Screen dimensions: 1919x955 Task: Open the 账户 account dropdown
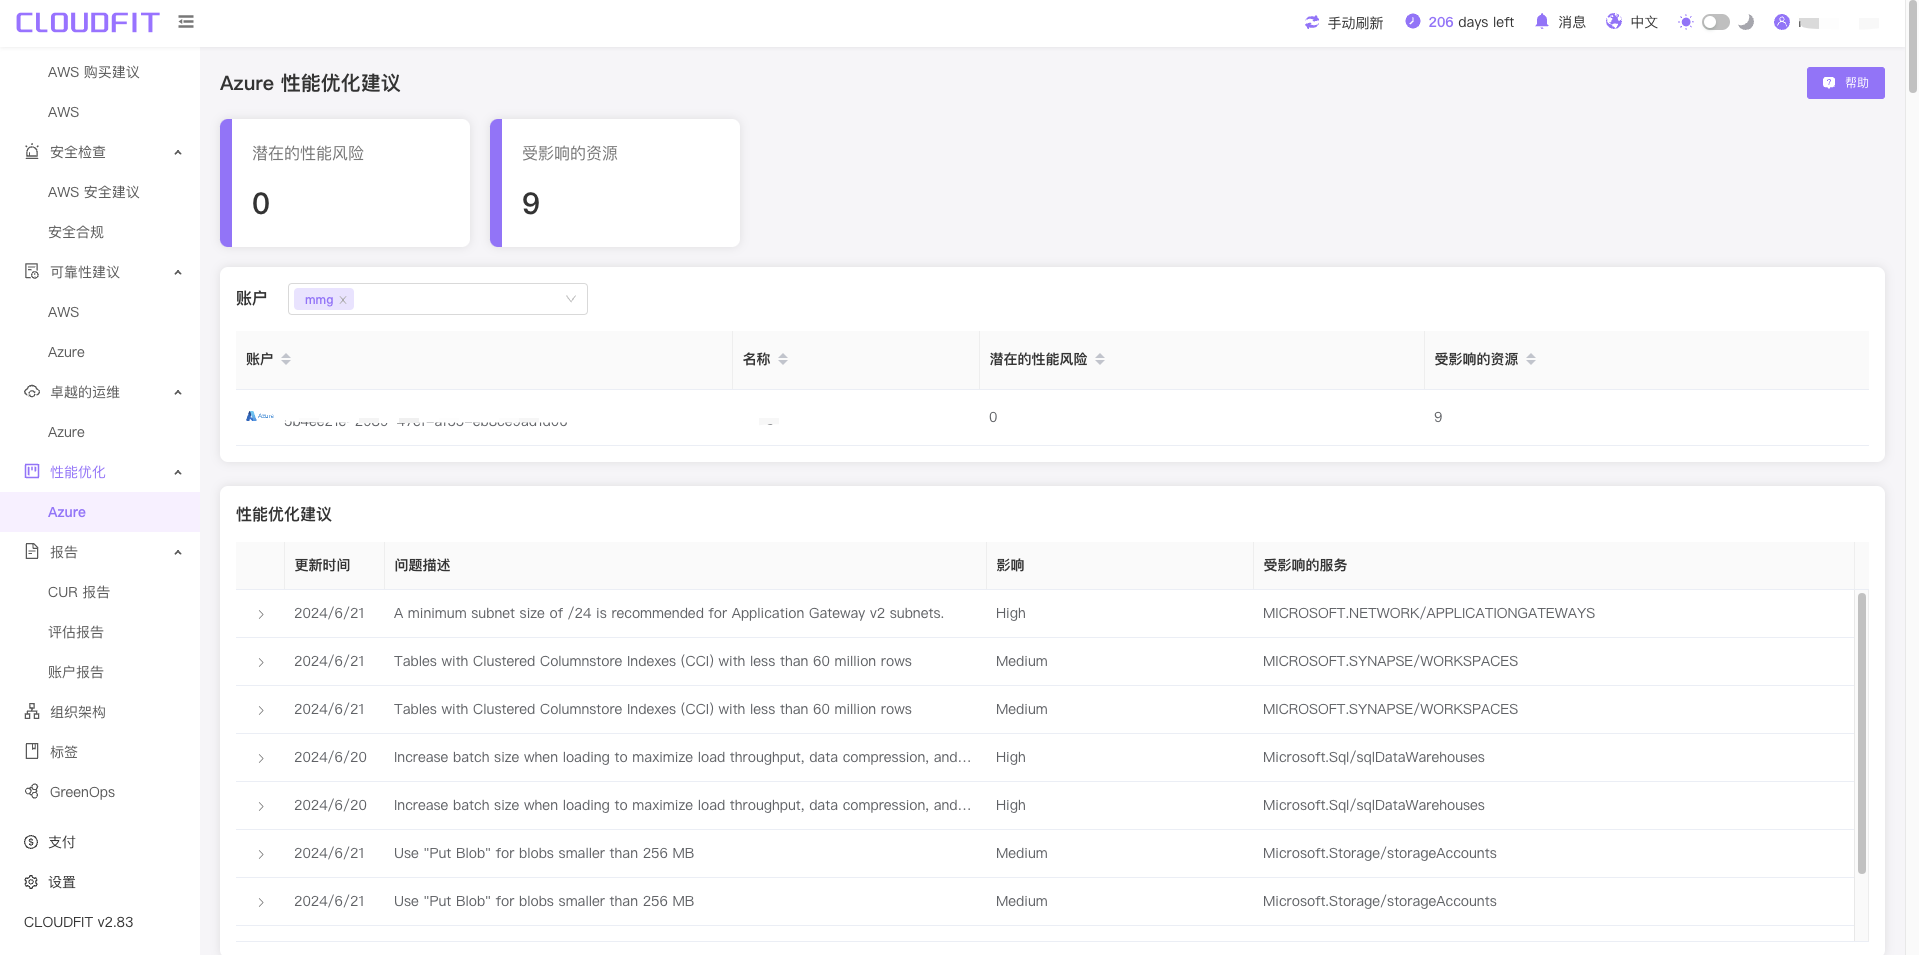point(438,299)
